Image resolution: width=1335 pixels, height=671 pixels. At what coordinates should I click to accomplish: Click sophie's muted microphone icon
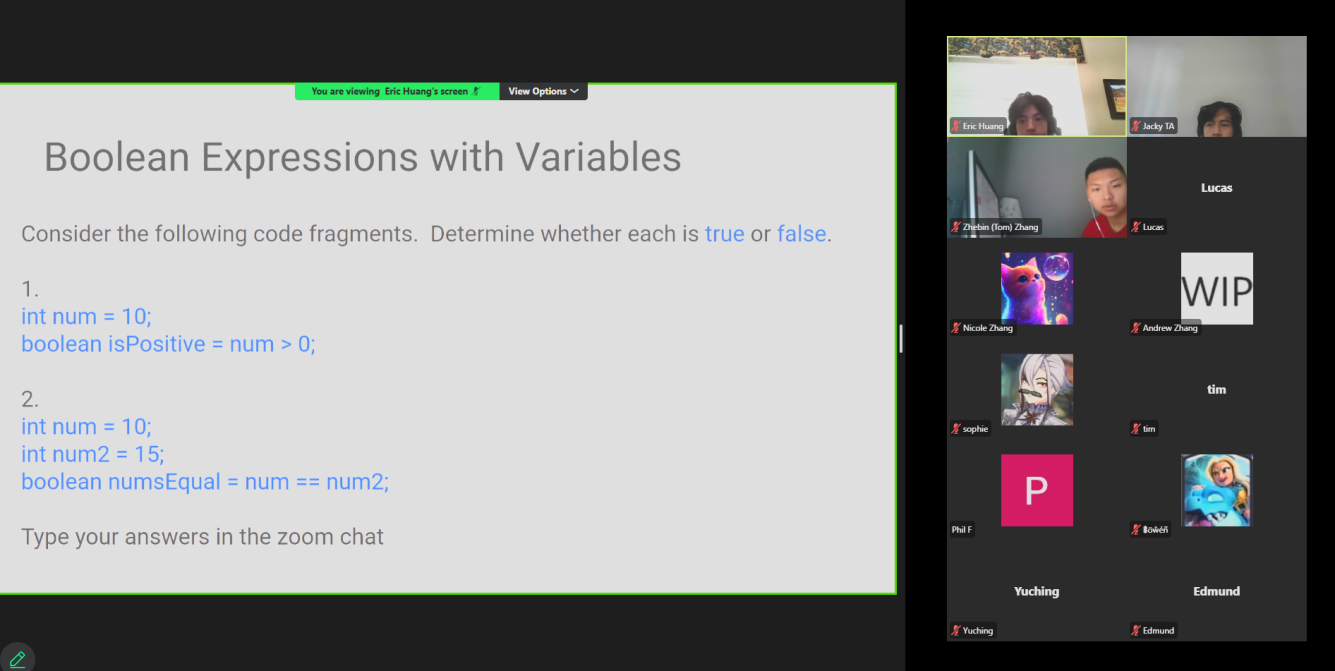click(956, 429)
